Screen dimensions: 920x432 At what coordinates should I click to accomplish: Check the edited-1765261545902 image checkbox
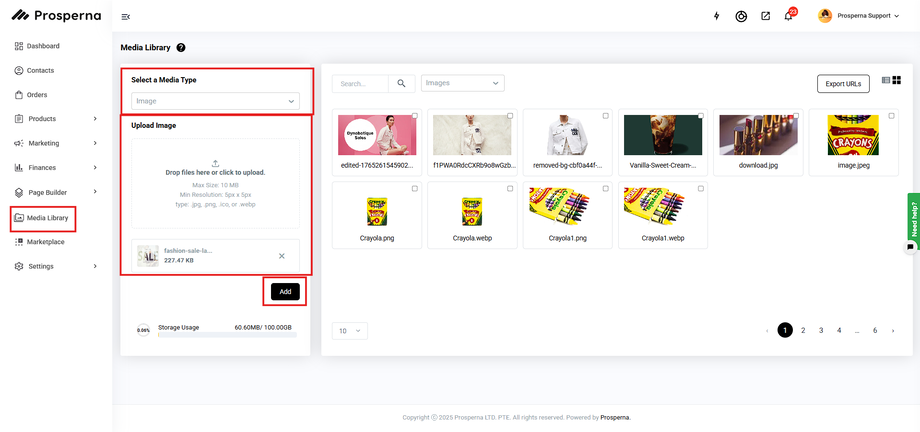tap(414, 116)
